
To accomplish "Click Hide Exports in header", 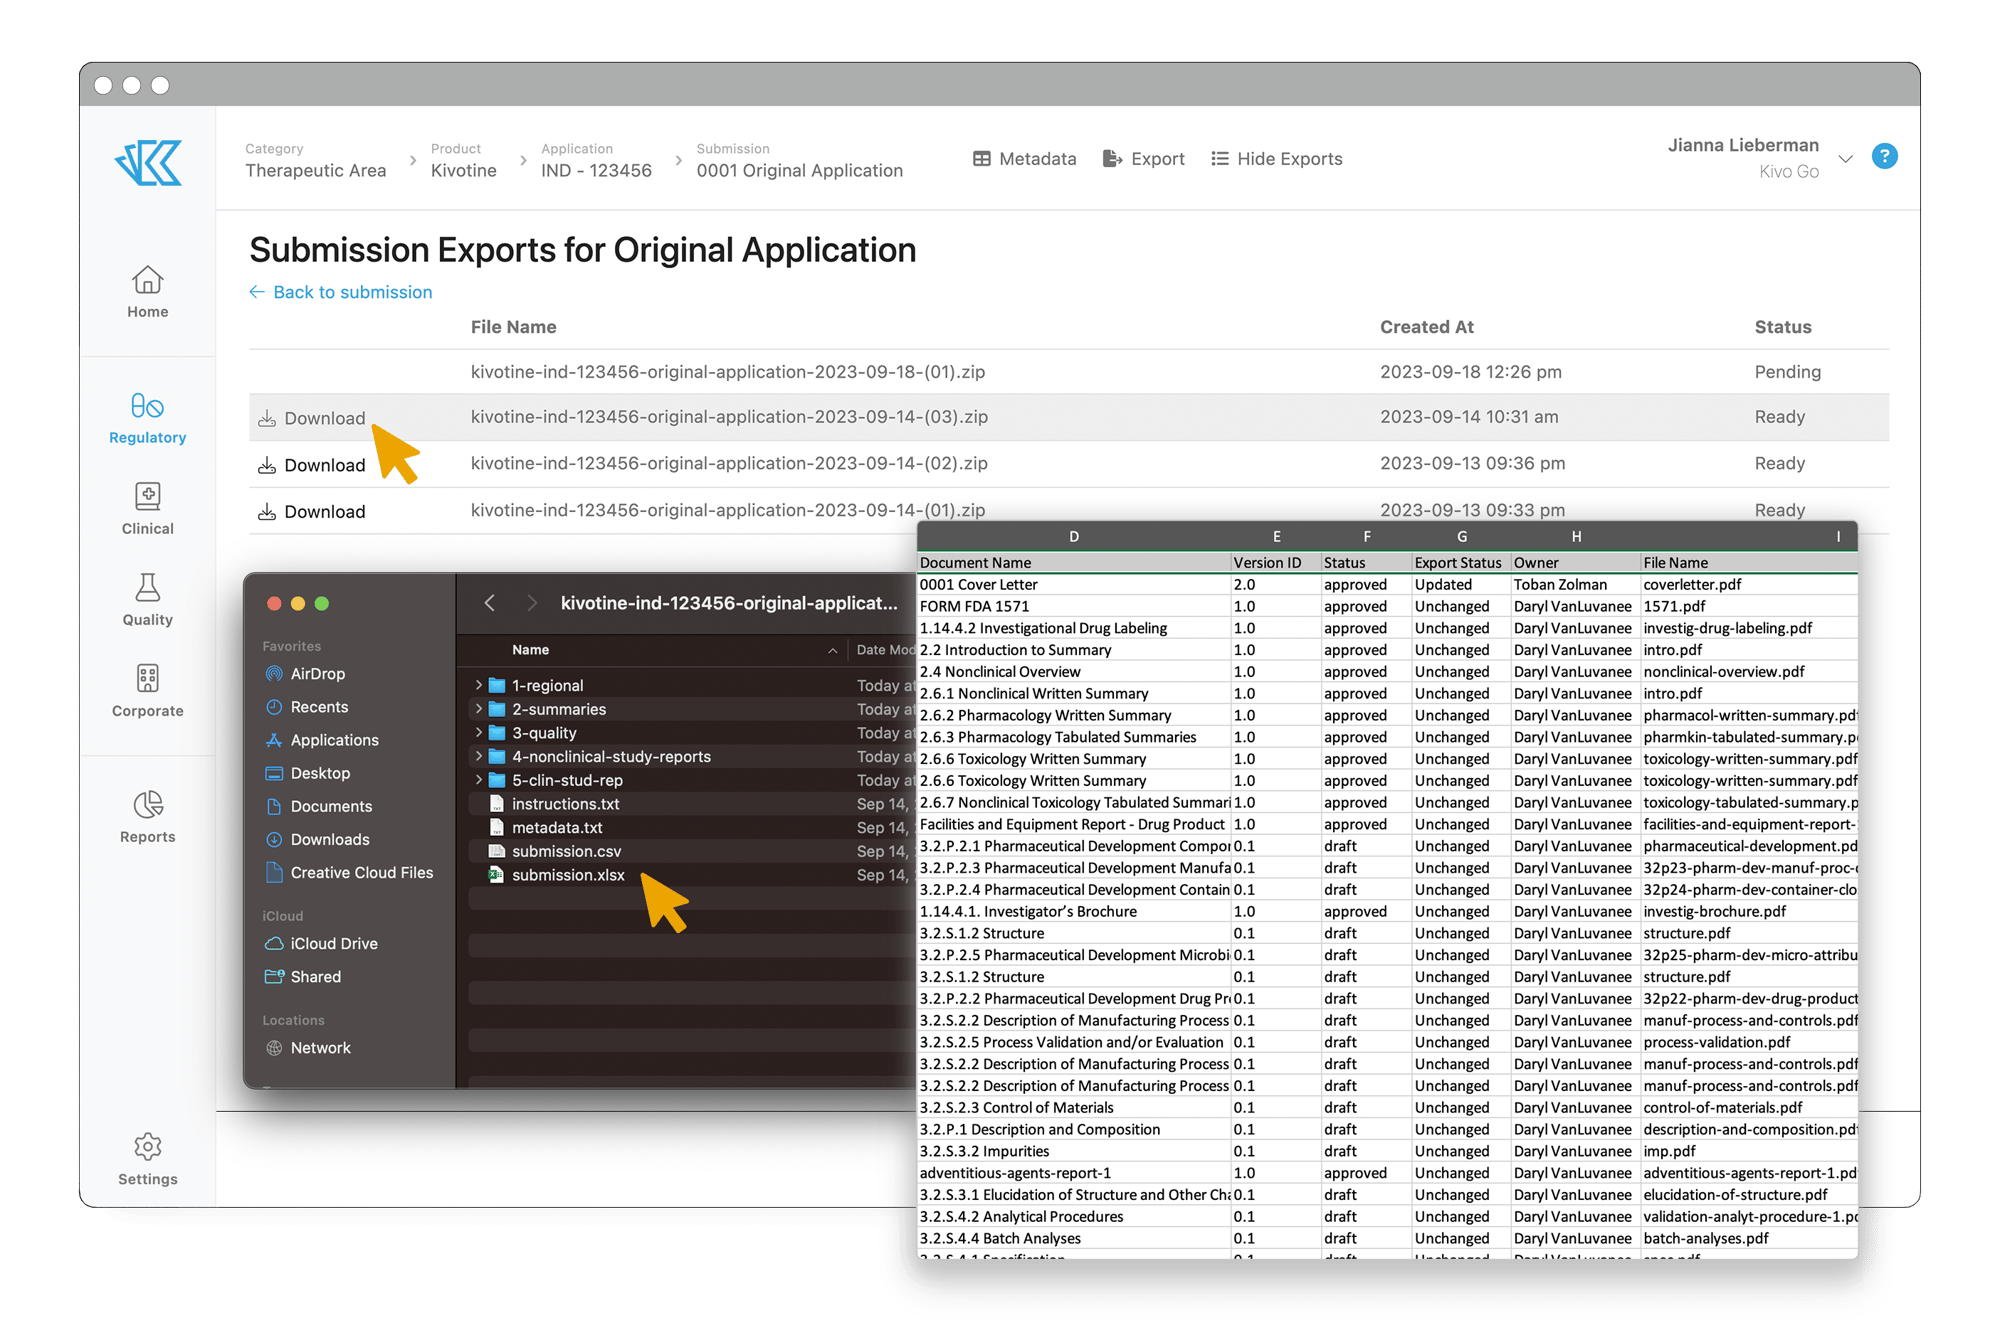I will [x=1276, y=159].
